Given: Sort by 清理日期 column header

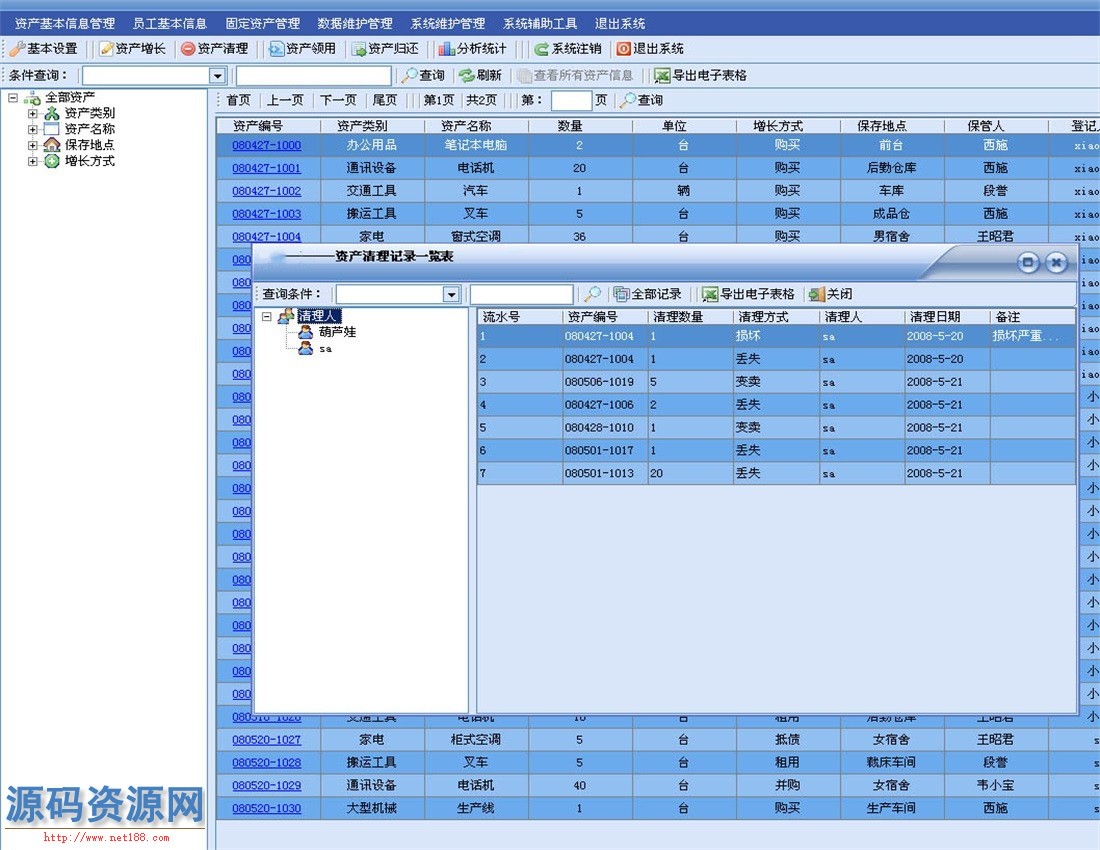Looking at the screenshot, I should (947, 317).
